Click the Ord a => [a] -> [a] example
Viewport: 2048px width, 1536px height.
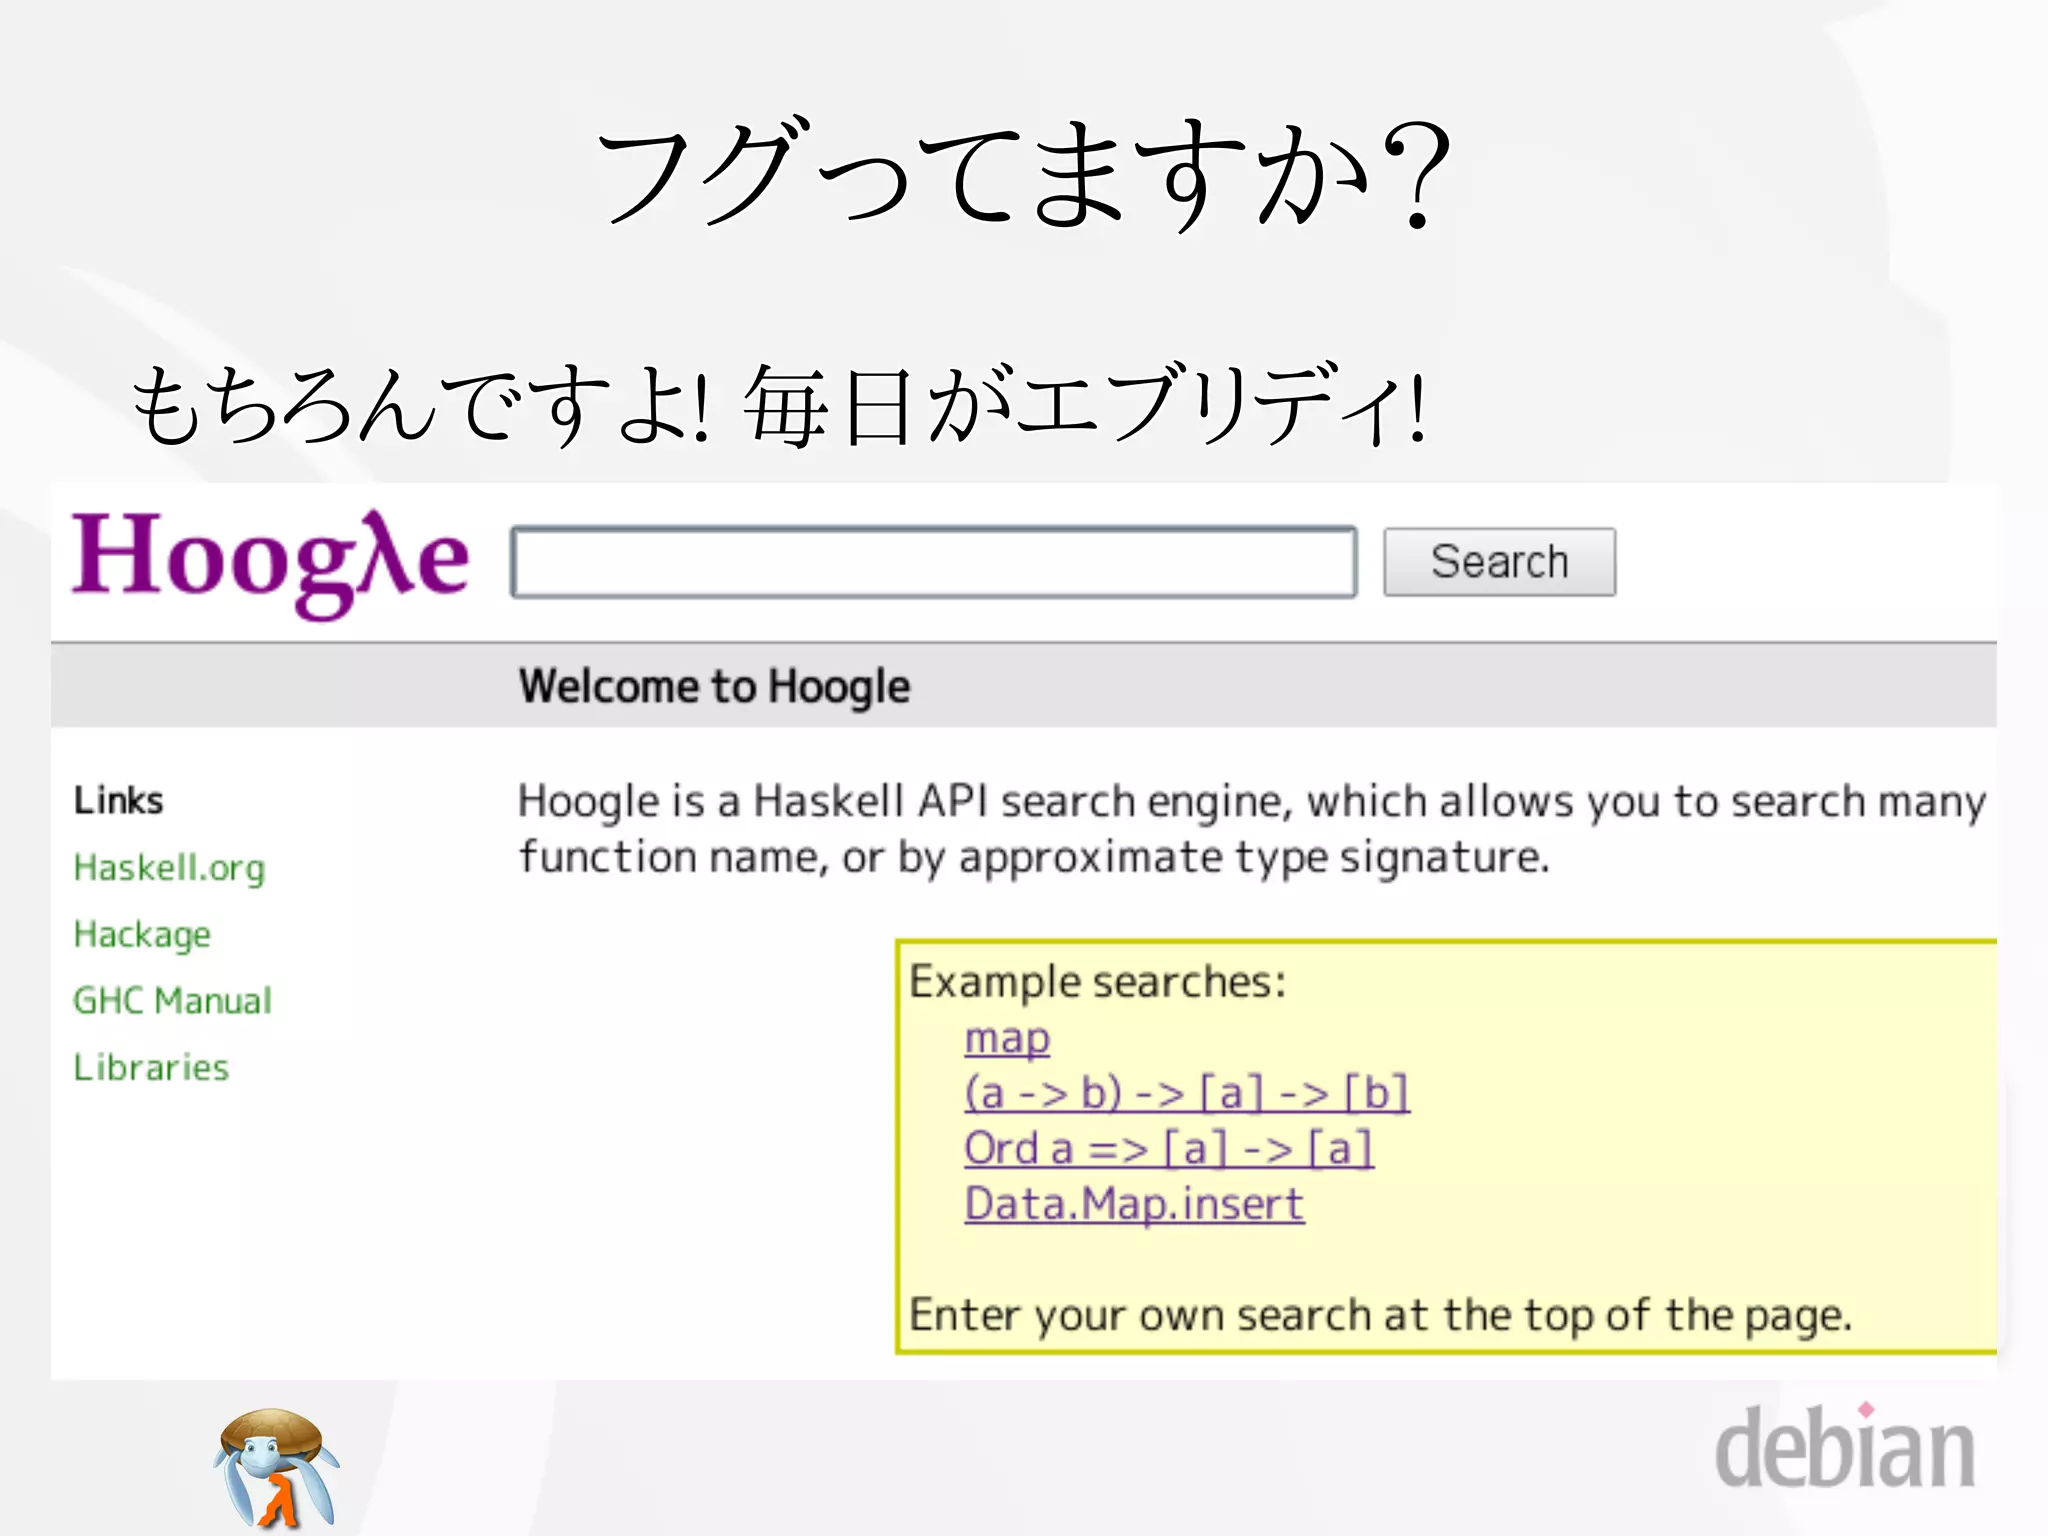1168,1148
